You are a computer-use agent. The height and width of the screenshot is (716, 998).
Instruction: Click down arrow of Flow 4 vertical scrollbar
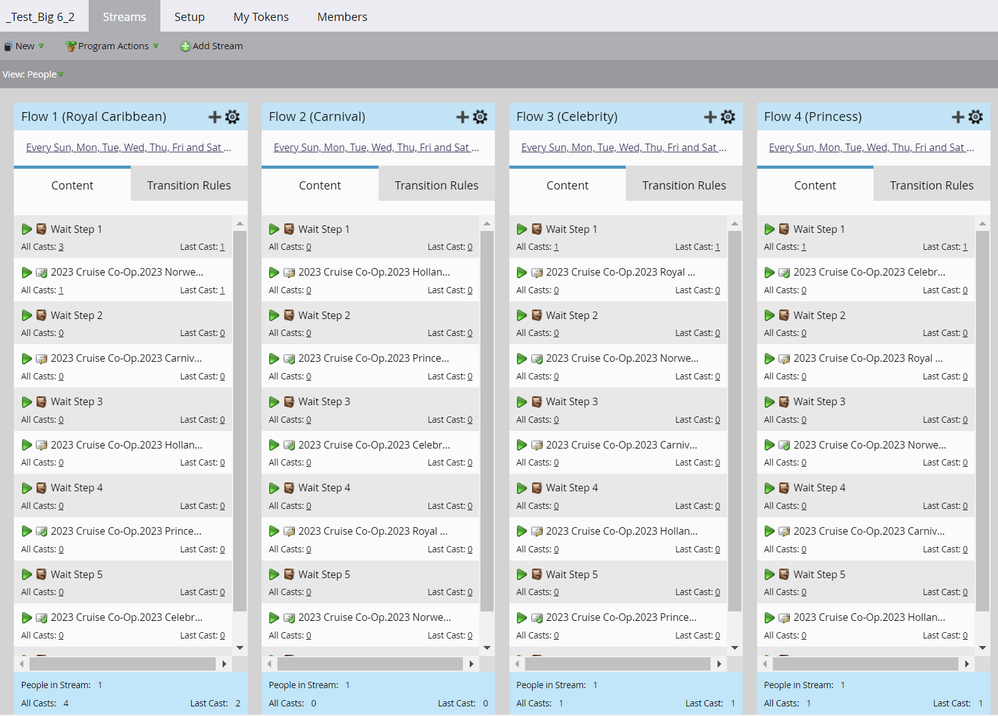tap(982, 648)
